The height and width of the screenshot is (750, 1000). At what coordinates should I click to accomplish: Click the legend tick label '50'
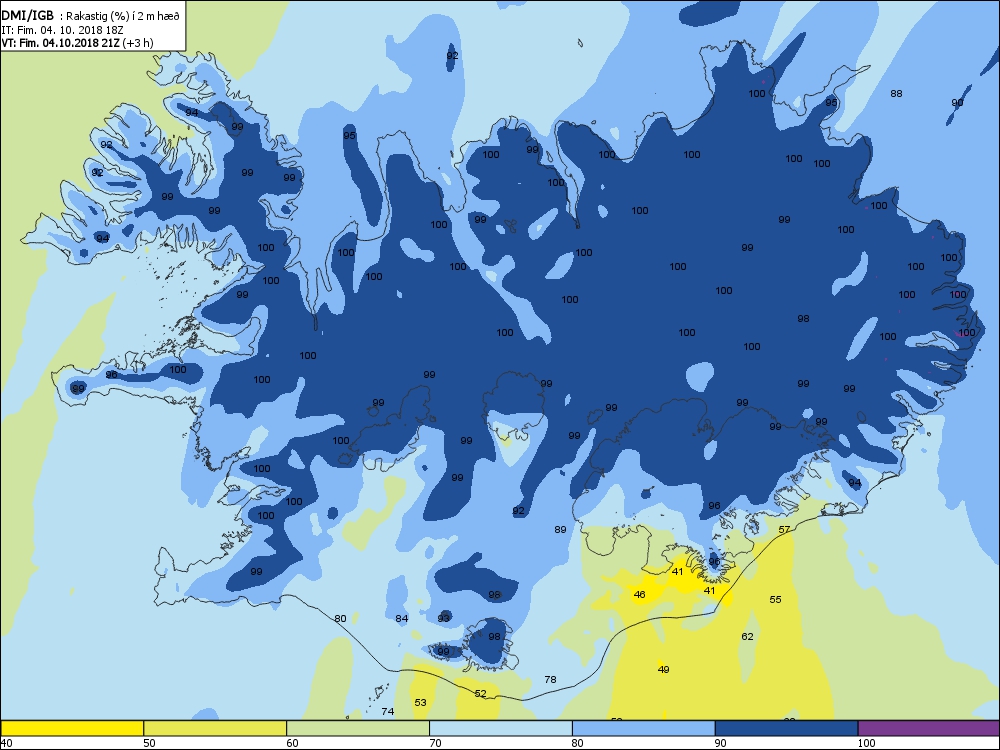[149, 743]
